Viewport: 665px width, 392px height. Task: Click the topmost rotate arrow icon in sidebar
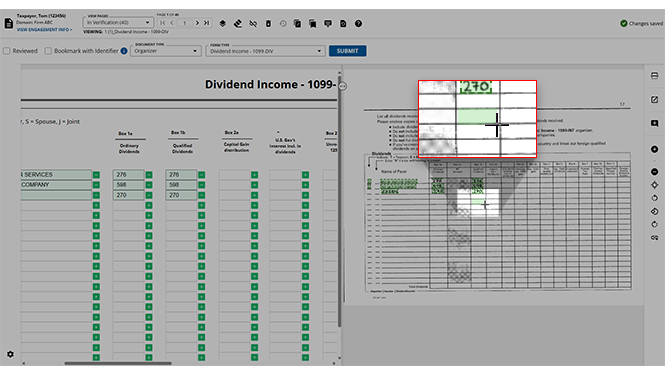654,198
